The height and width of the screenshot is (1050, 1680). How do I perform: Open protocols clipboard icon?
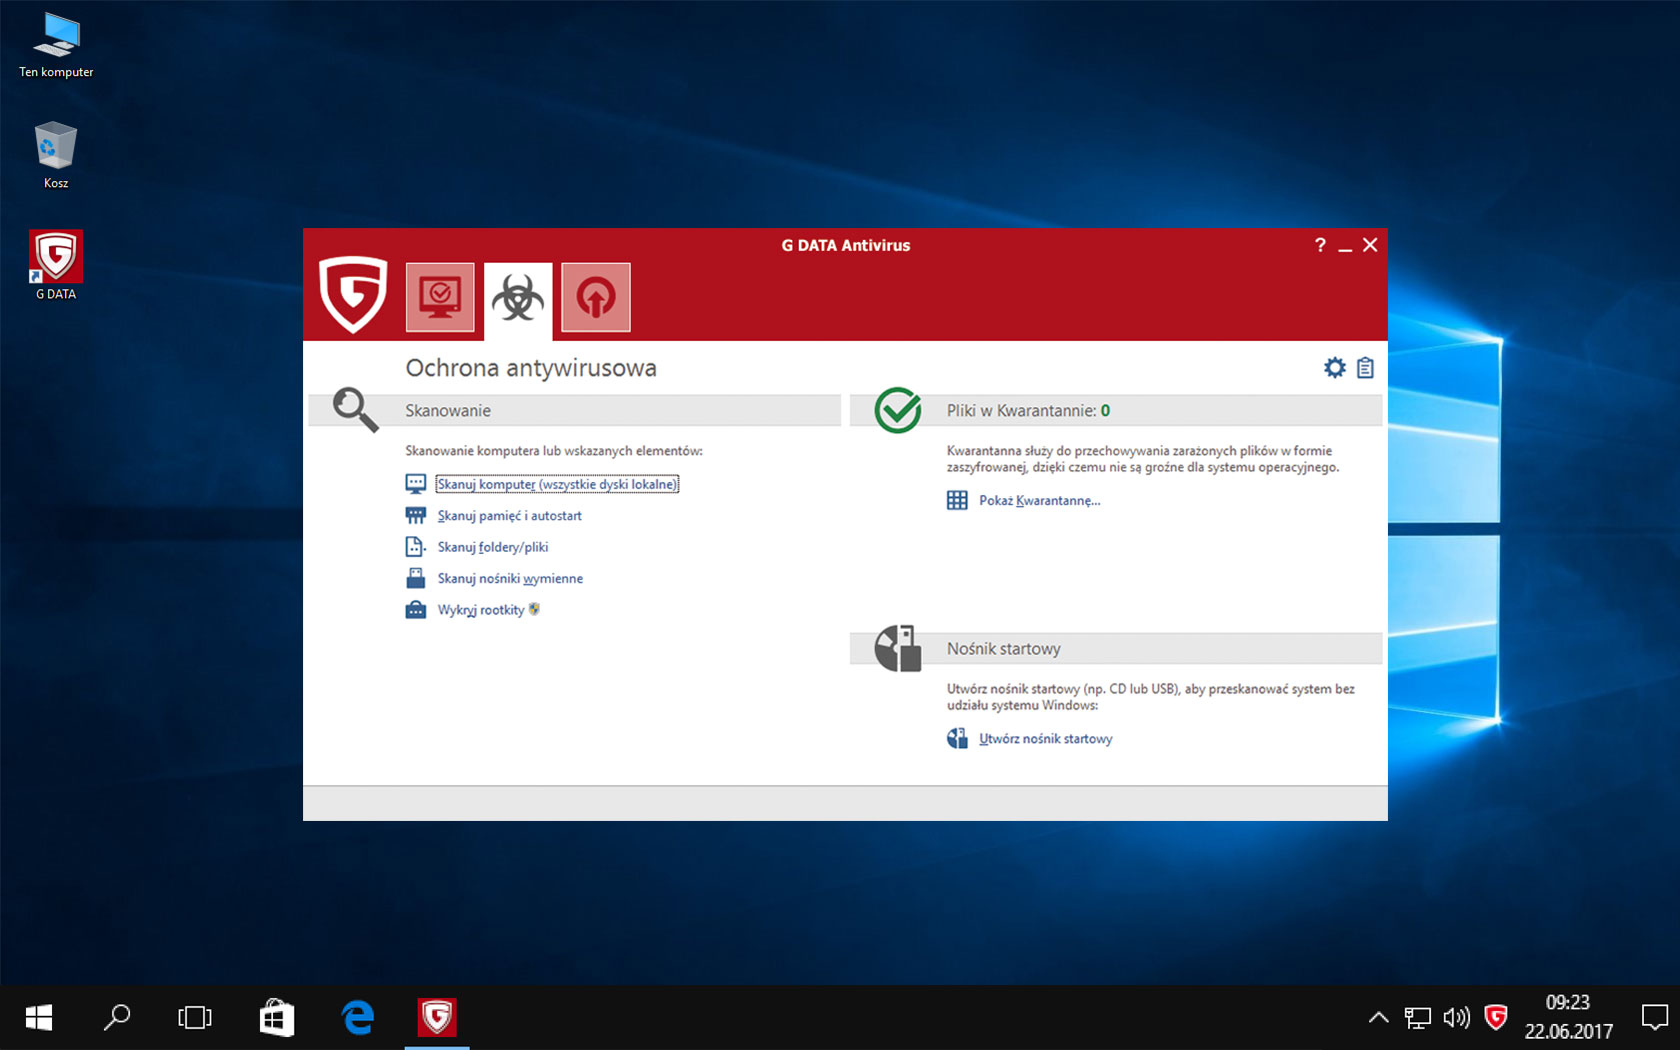coord(1365,368)
